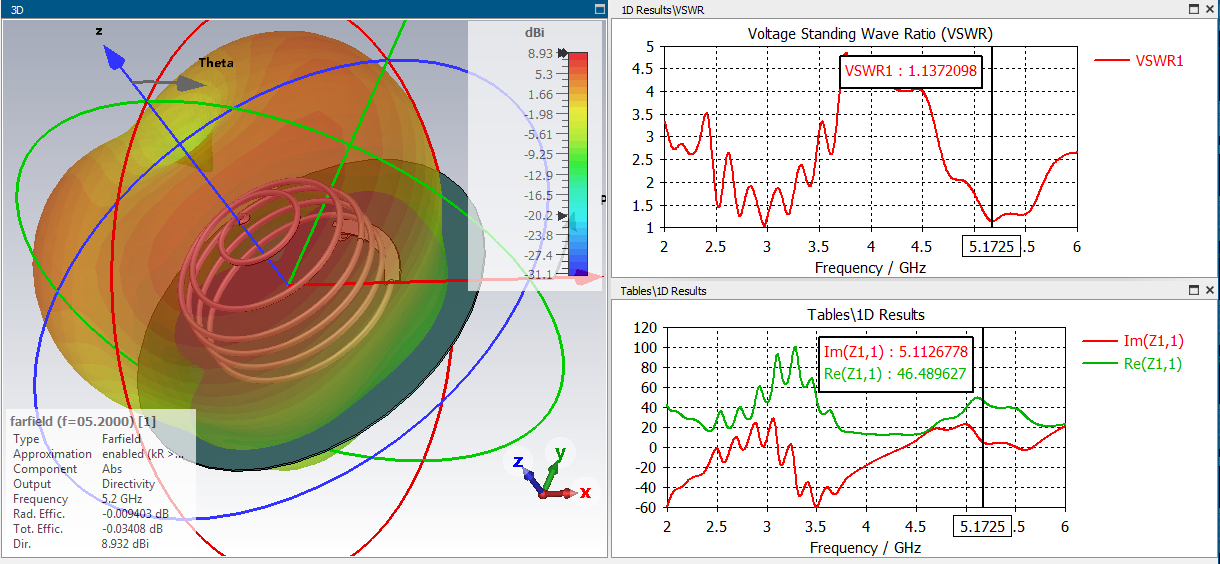1220x564 pixels.
Task: Click the blue z-axis arrow label in 3D view
Action: [x=100, y=31]
